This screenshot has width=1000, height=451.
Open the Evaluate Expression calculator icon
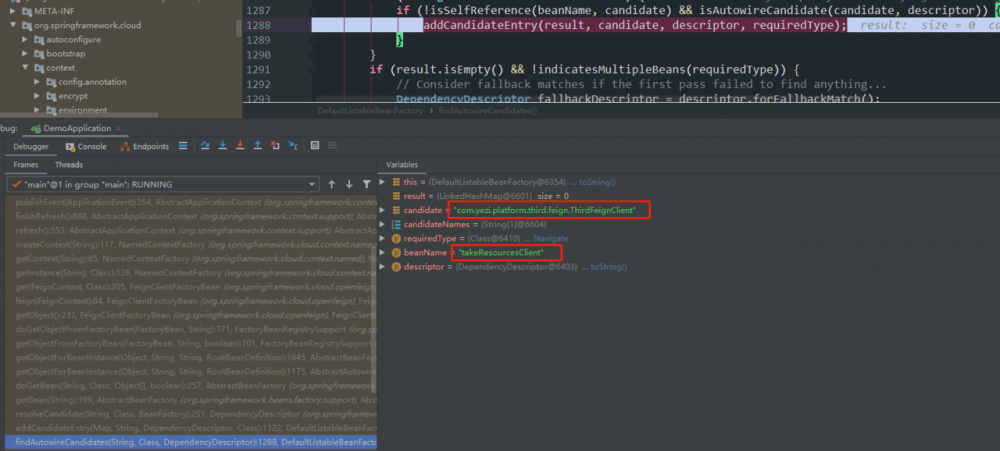[x=315, y=145]
